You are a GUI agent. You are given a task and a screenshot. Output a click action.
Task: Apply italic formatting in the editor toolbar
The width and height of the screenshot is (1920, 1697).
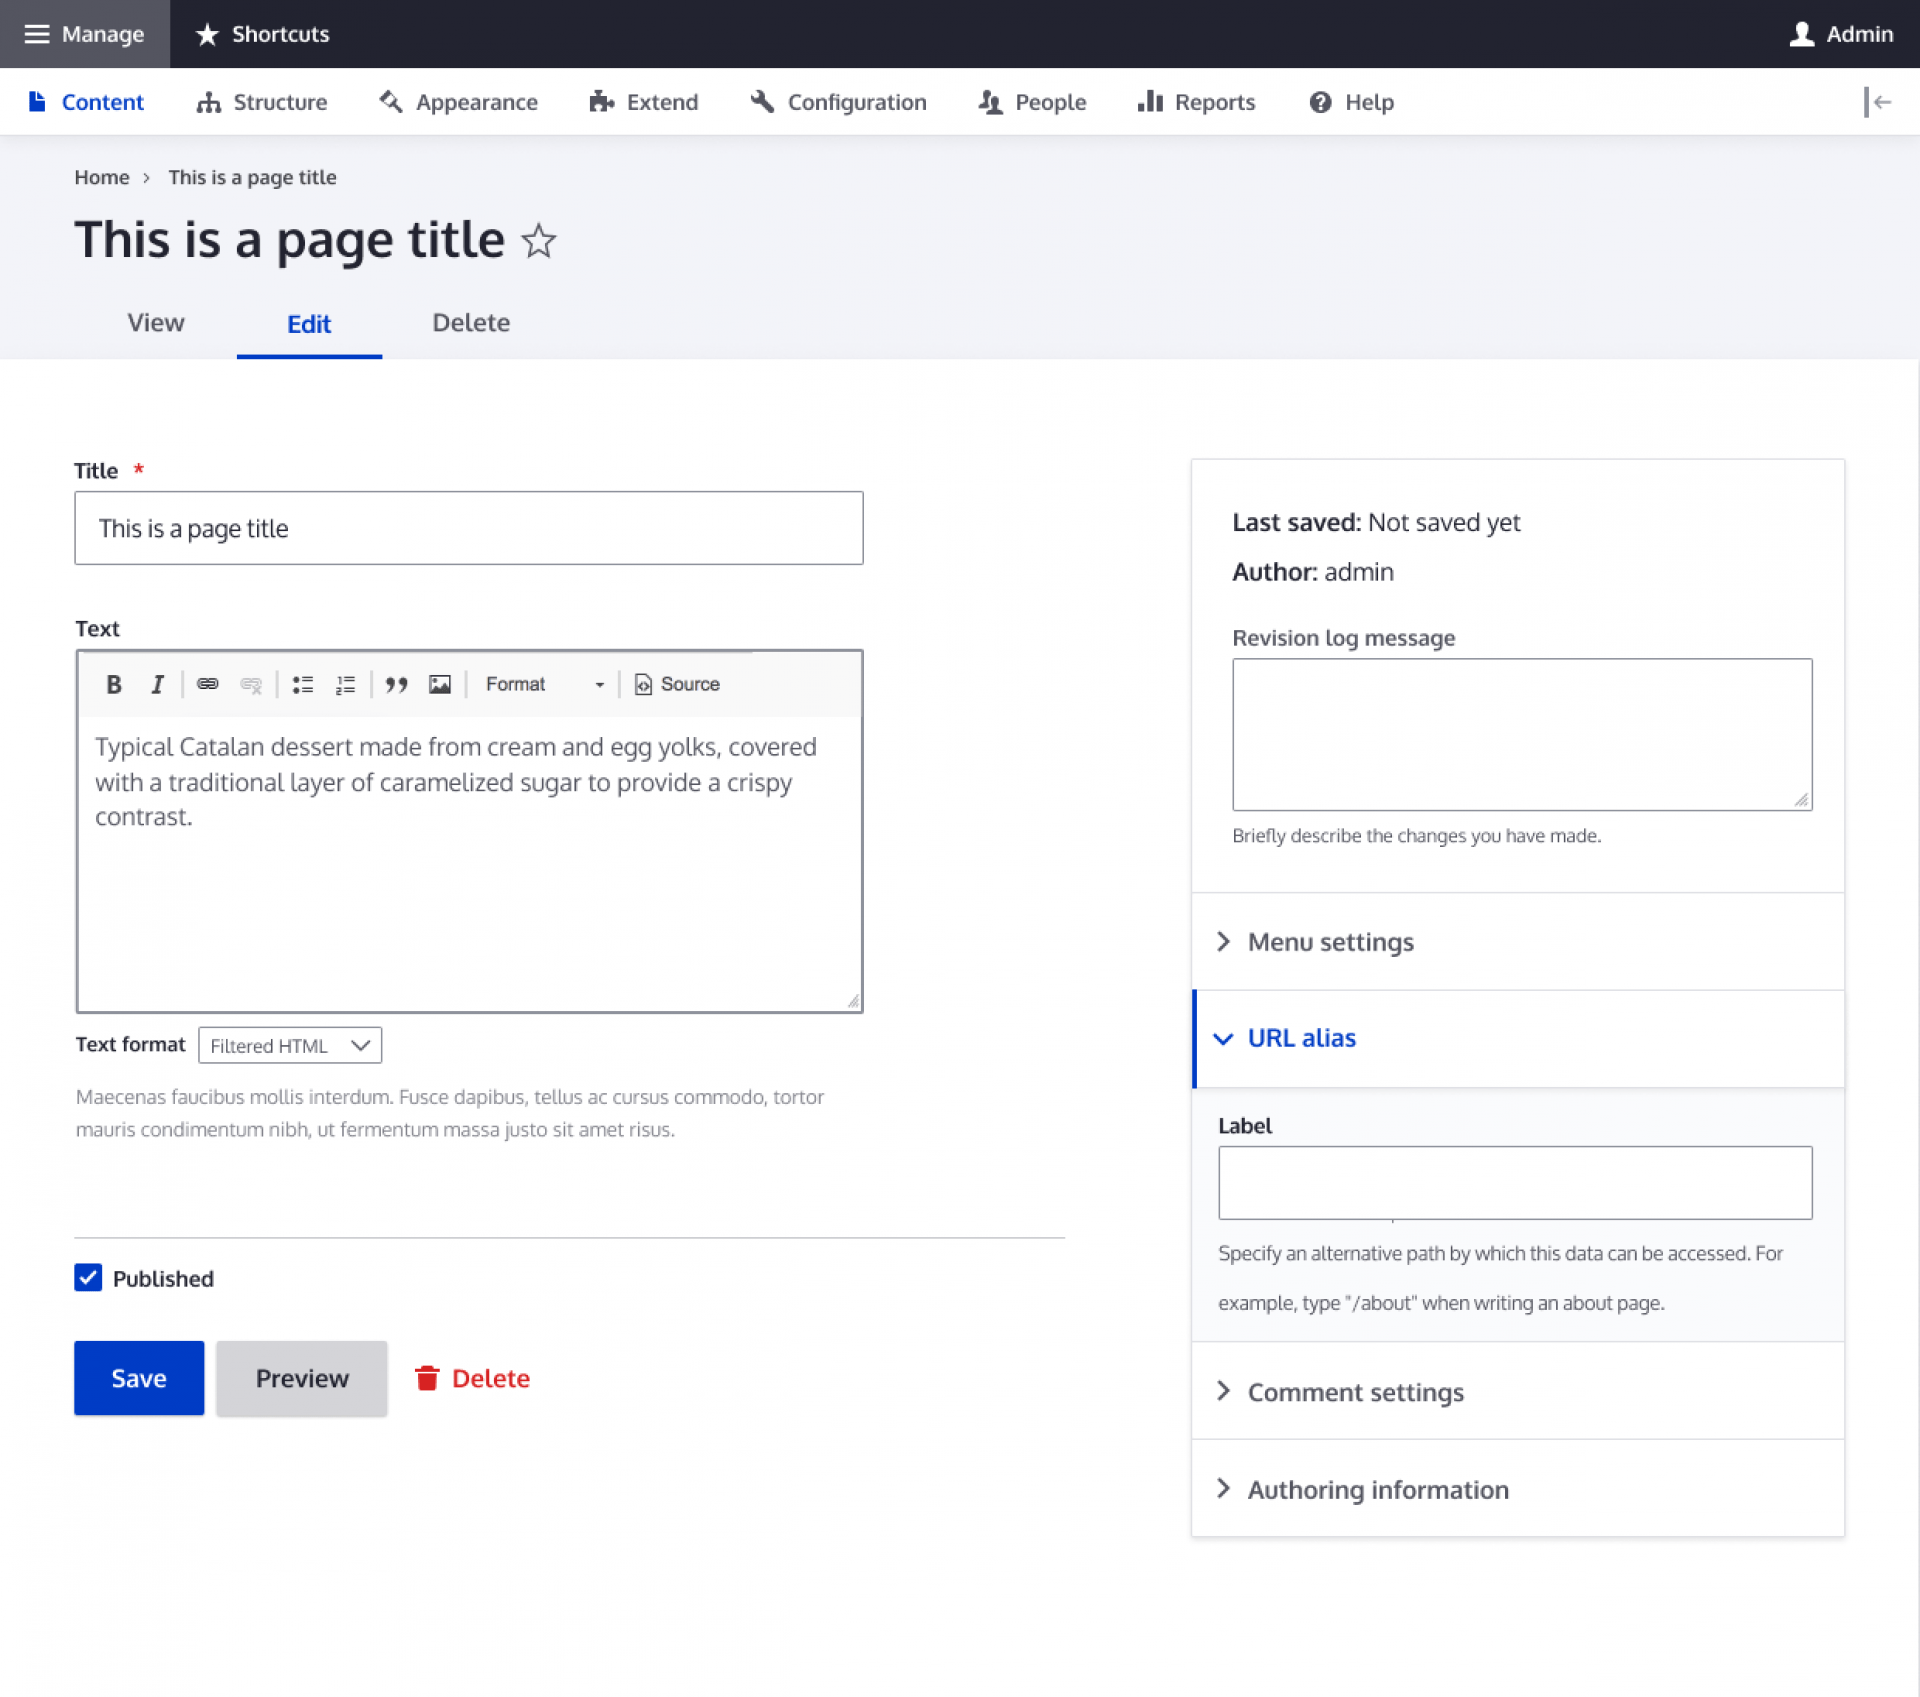point(157,684)
